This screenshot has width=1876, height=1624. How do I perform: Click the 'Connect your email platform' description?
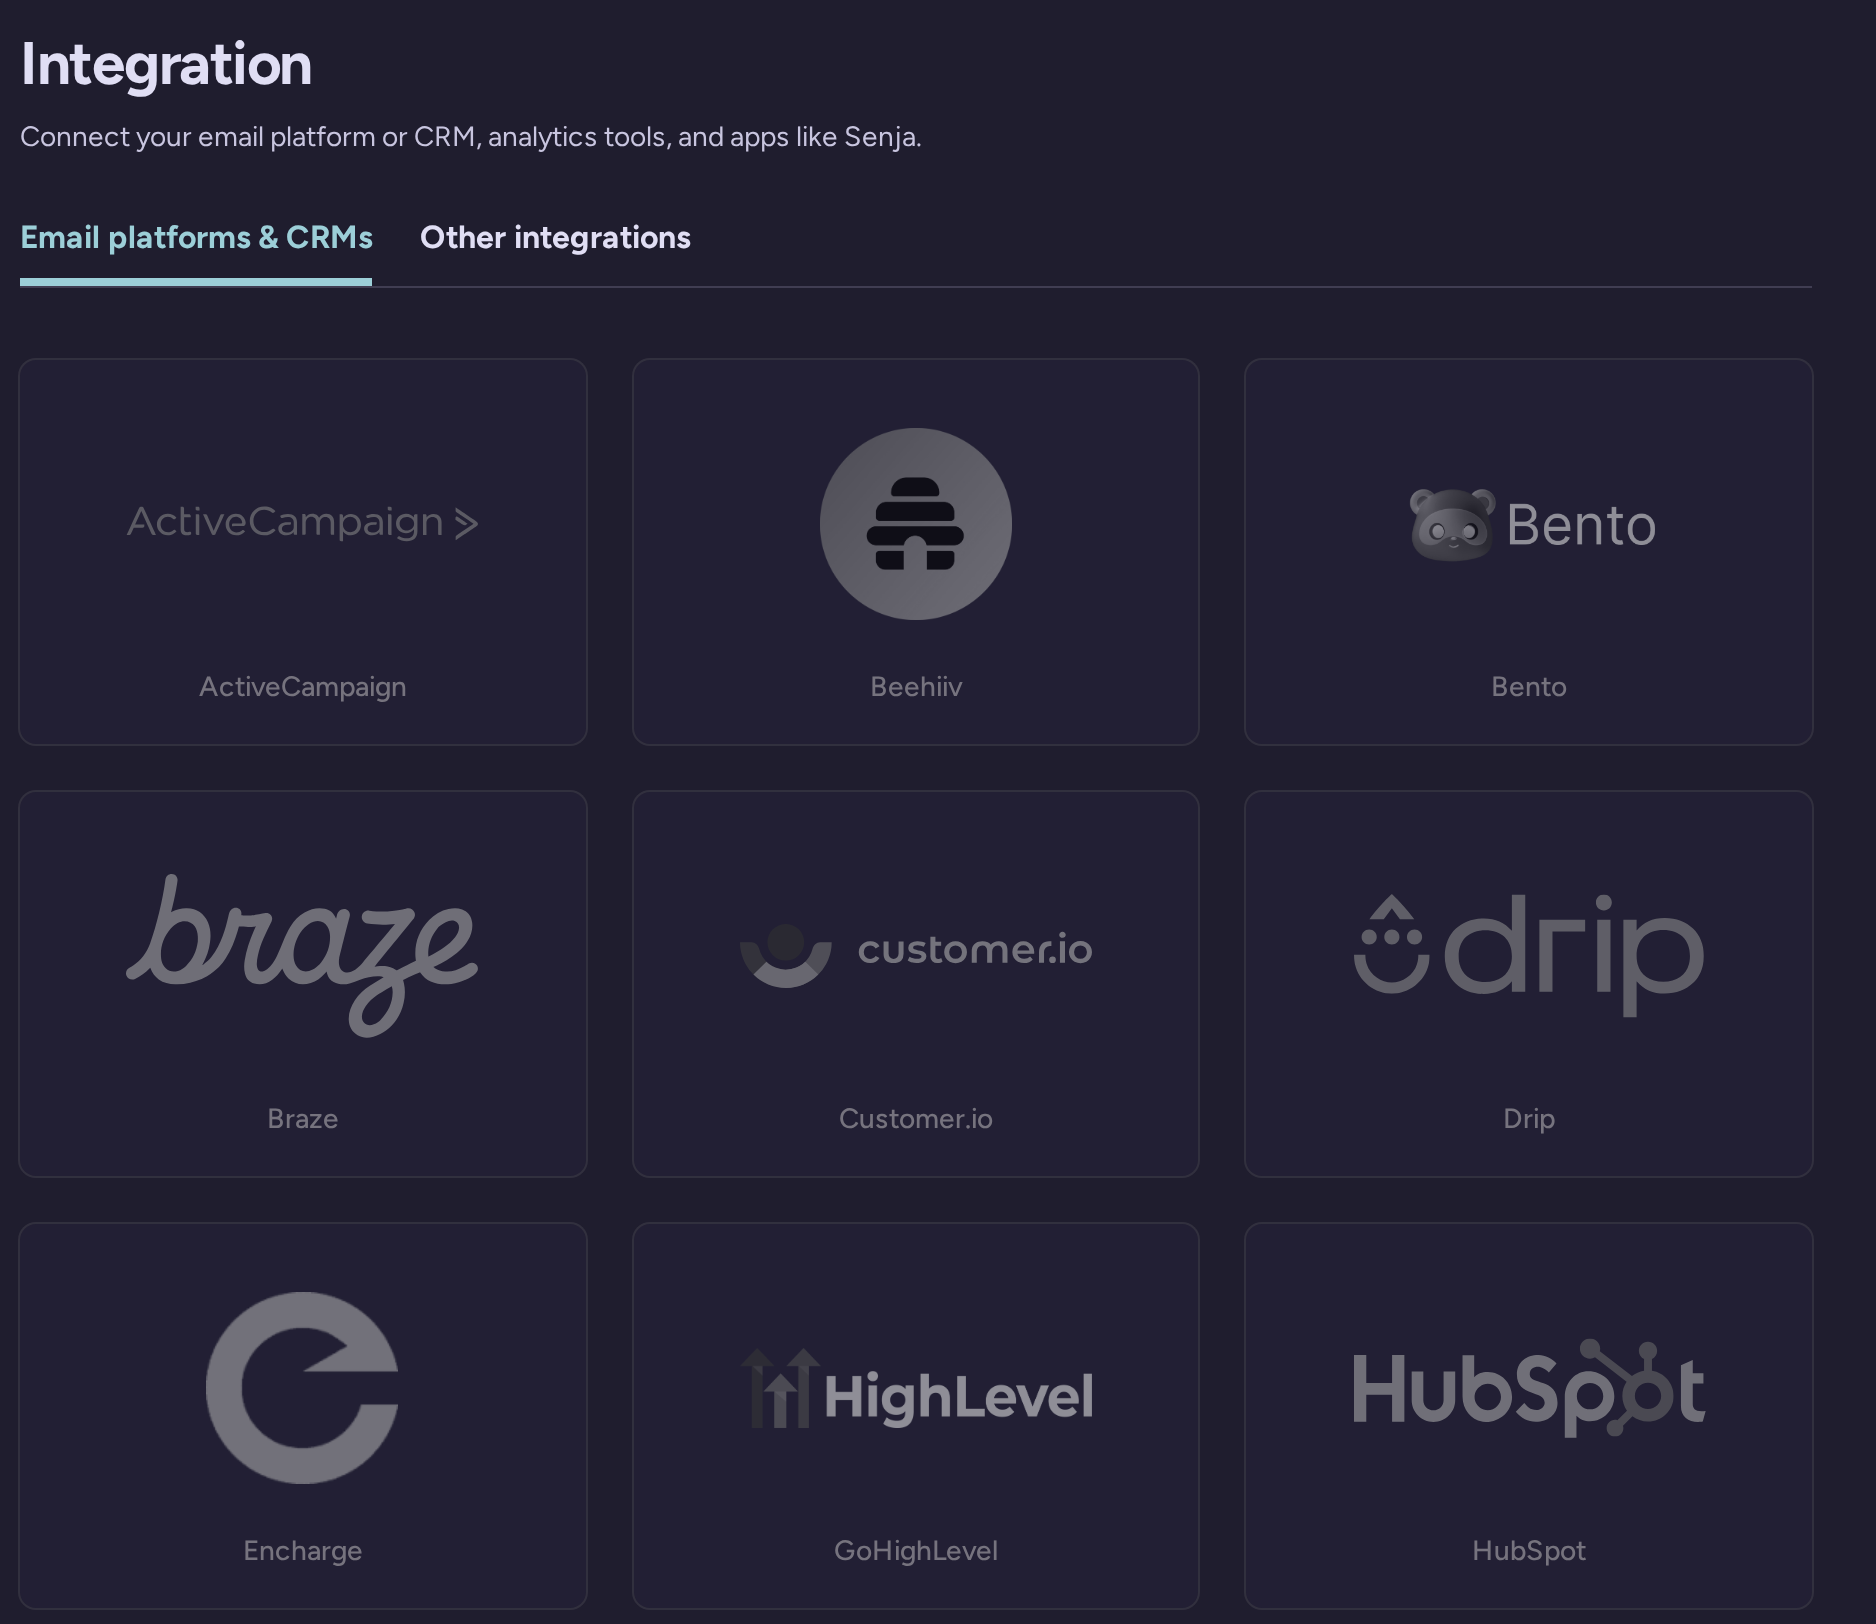click(x=470, y=137)
